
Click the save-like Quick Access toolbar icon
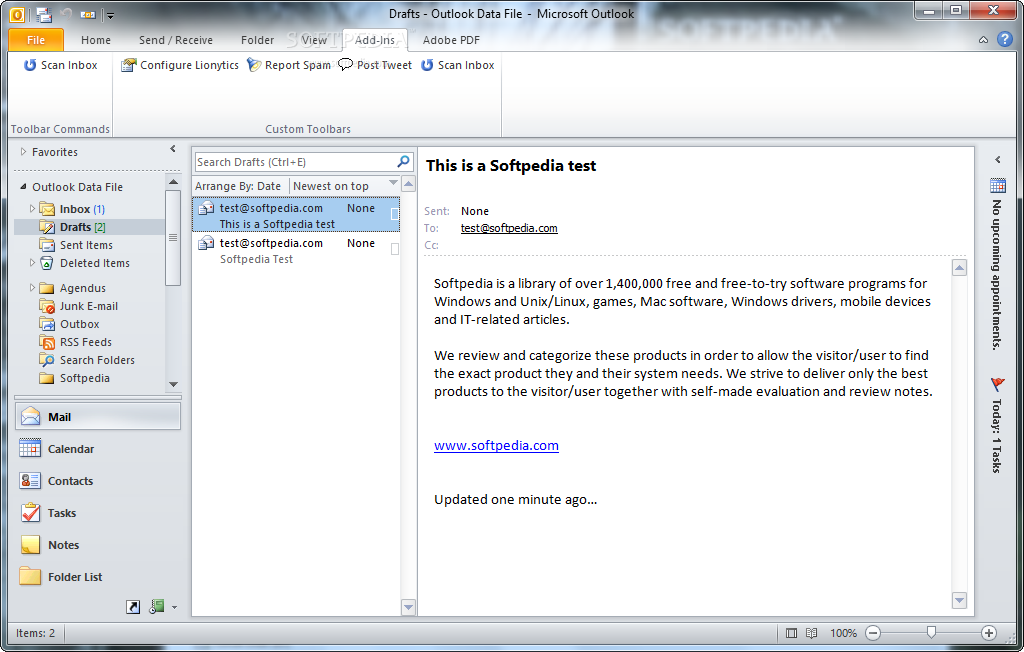click(44, 14)
